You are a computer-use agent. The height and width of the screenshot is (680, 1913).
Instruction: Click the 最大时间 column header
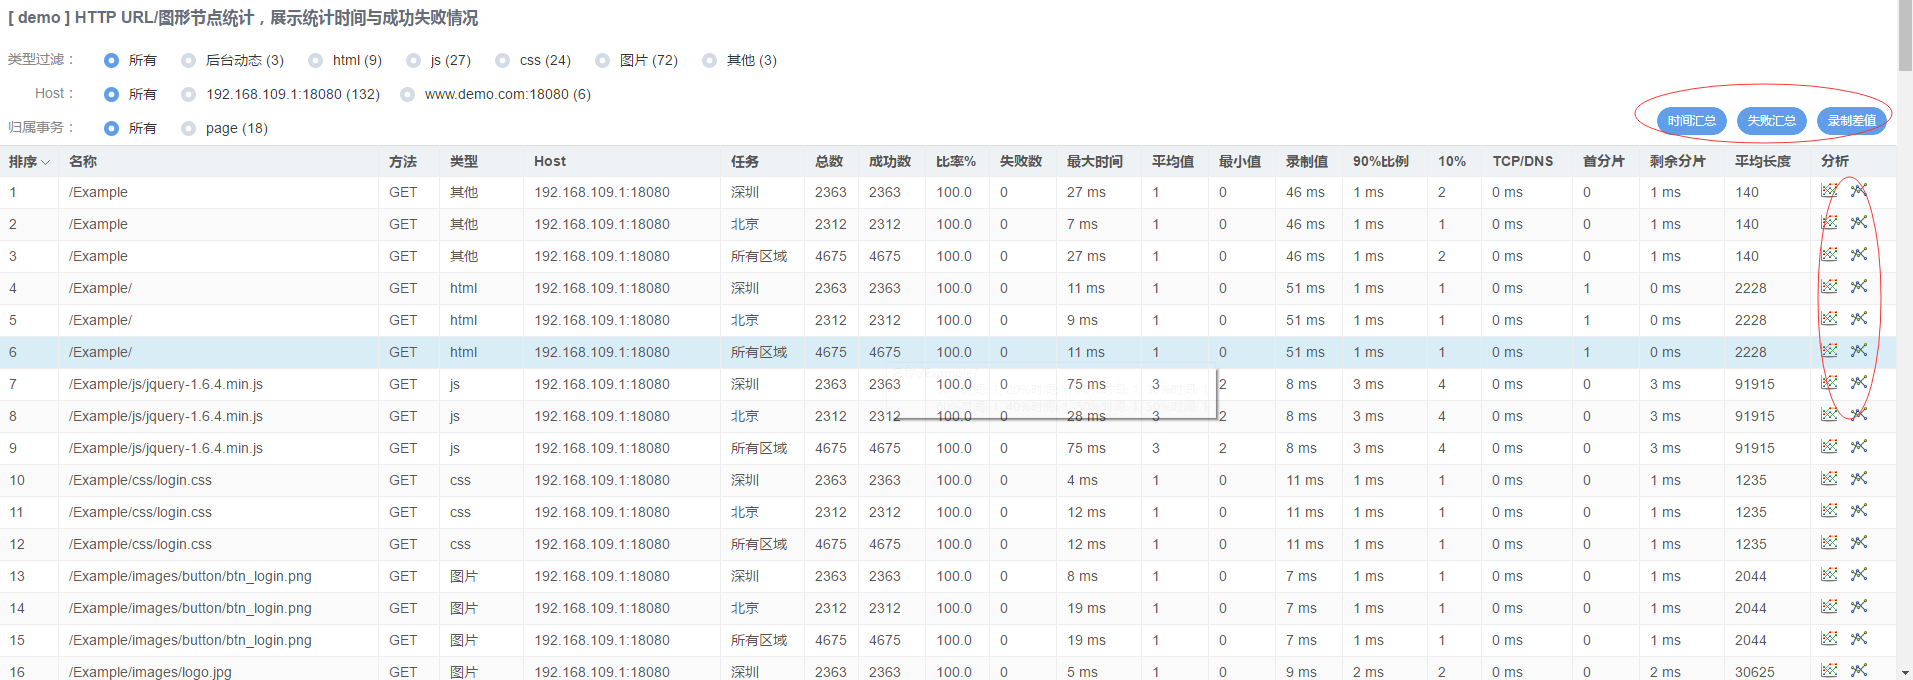point(1094,162)
